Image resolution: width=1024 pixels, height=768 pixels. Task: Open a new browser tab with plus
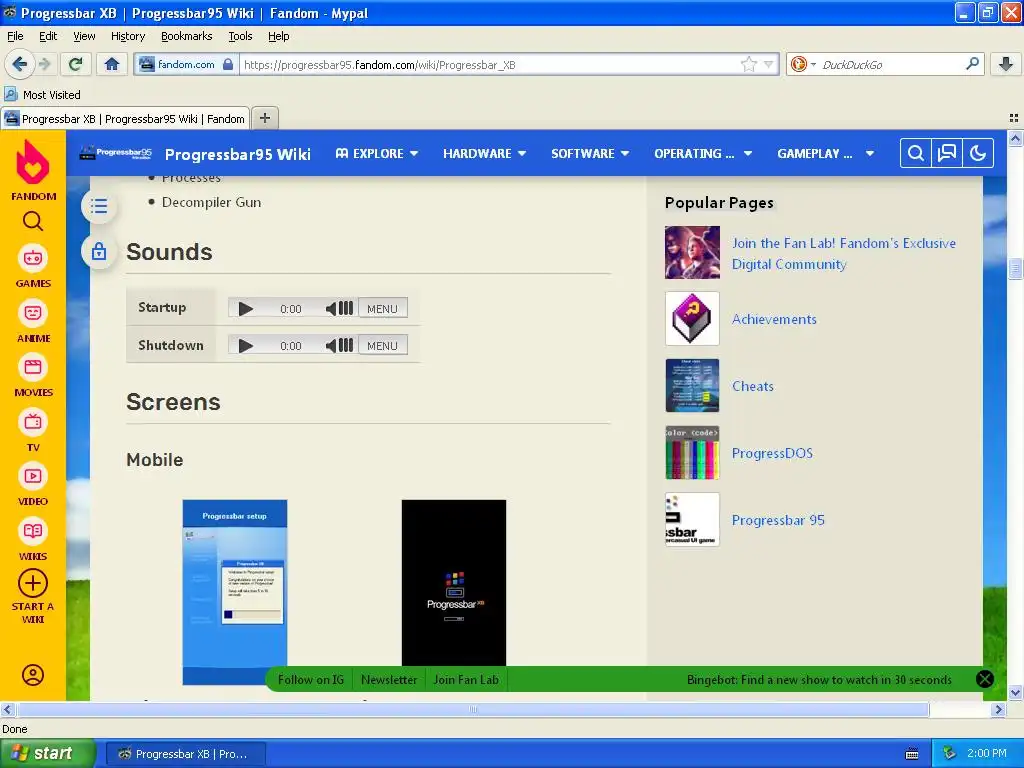click(x=264, y=118)
